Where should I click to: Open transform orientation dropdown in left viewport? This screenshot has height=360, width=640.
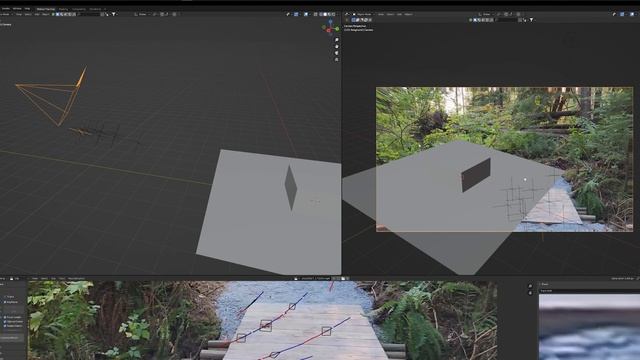[x=142, y=14]
